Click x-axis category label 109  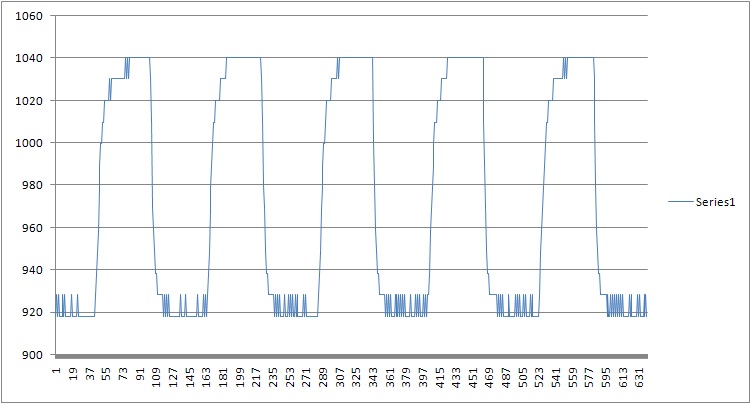click(156, 374)
